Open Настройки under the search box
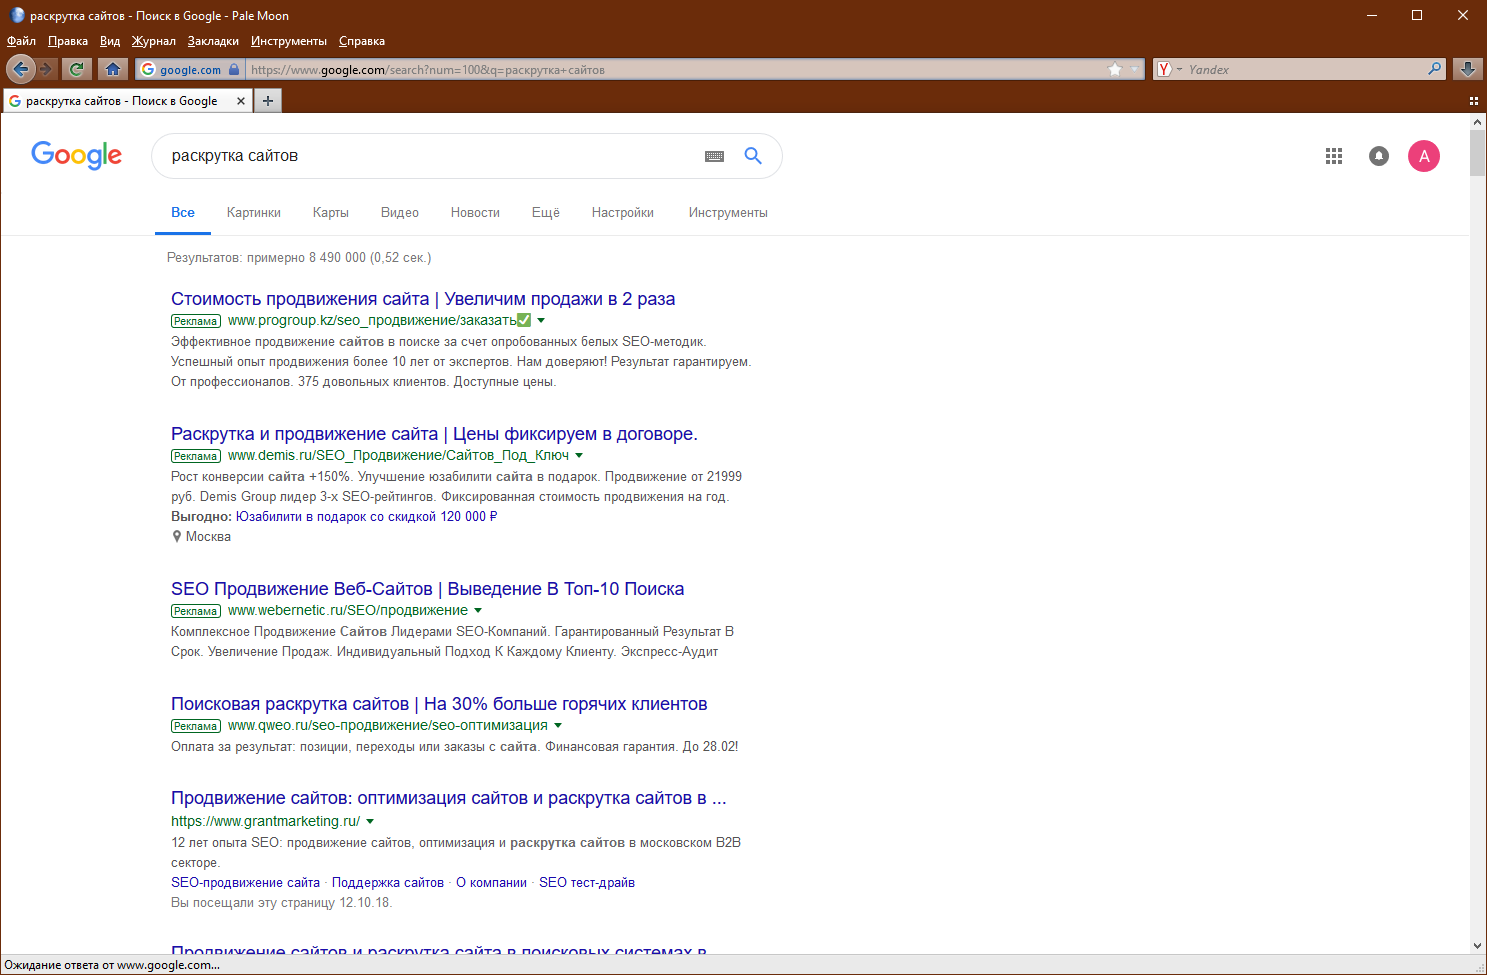This screenshot has width=1487, height=975. (623, 213)
